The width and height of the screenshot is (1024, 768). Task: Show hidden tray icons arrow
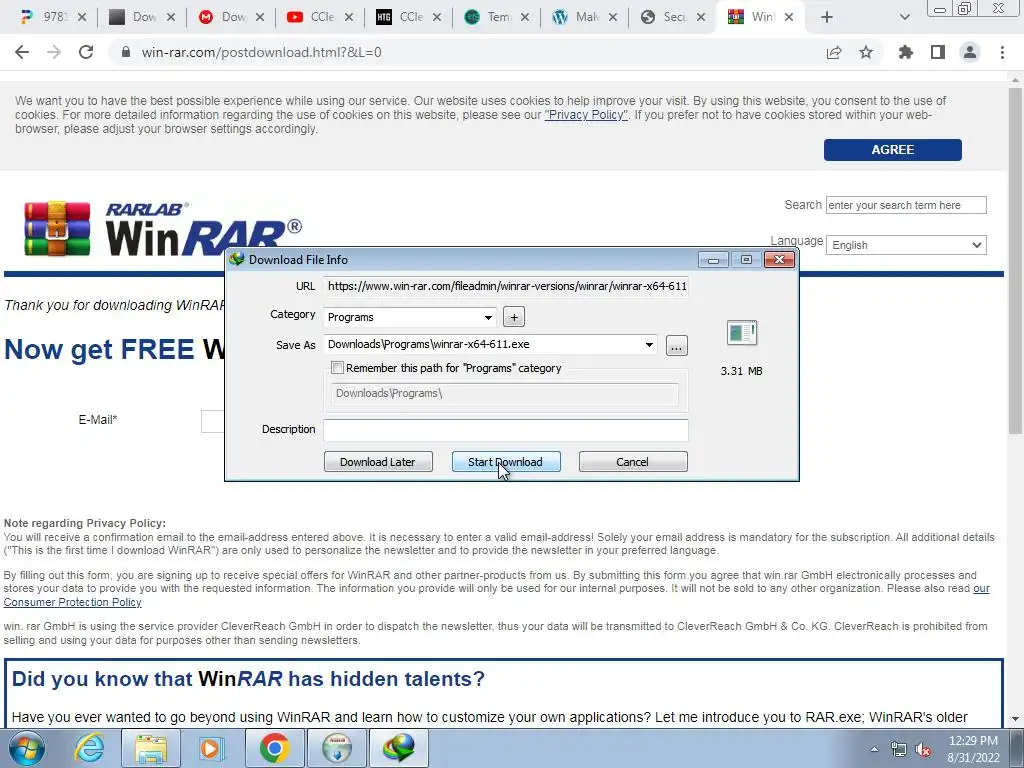coord(874,749)
